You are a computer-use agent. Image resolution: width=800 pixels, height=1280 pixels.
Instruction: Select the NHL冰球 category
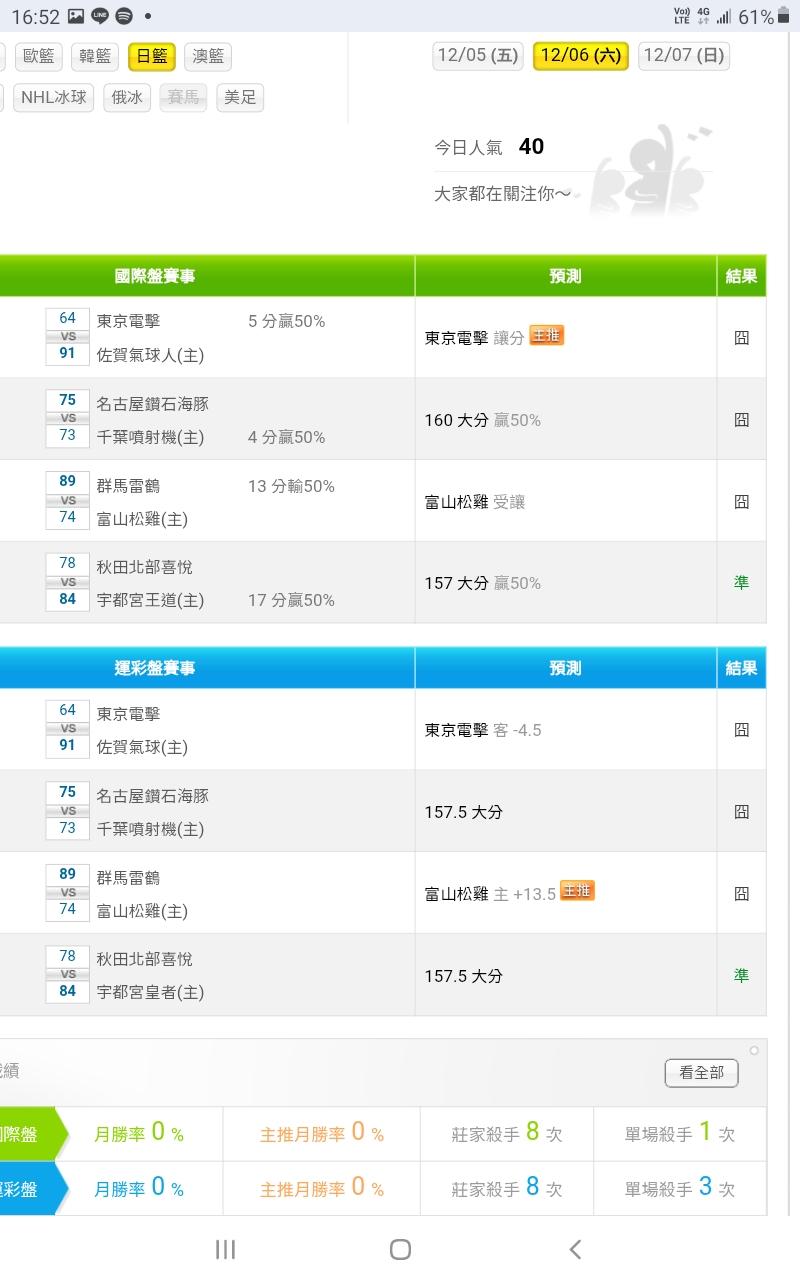(53, 98)
